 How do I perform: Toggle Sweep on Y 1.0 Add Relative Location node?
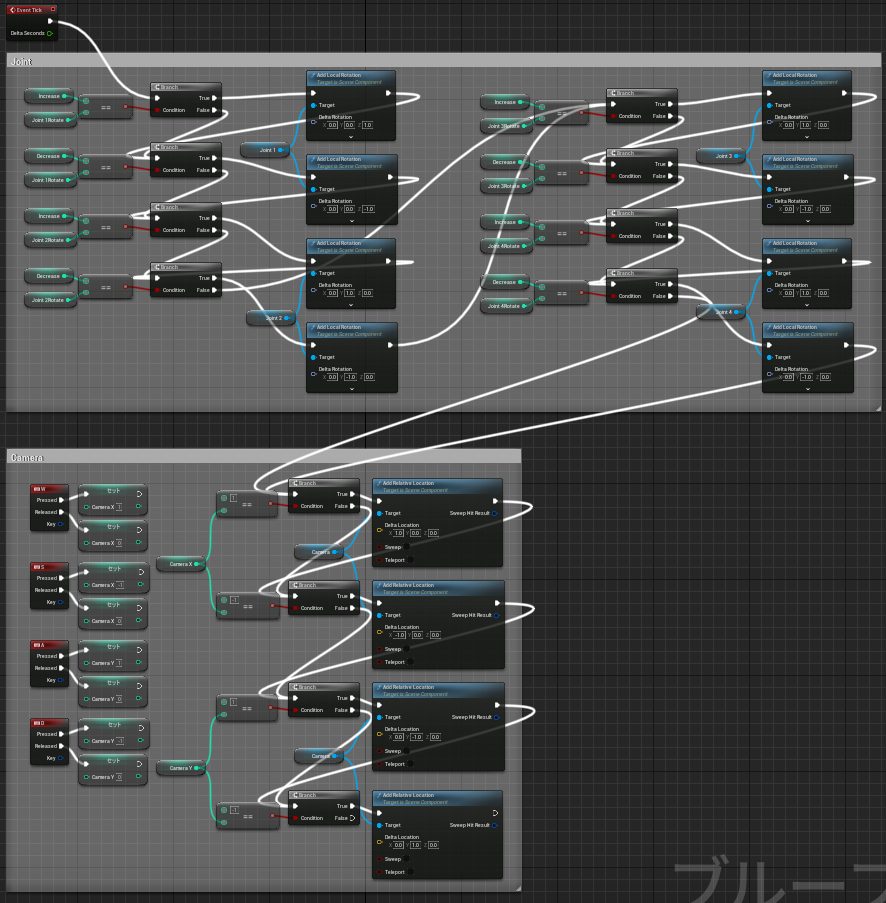point(407,859)
